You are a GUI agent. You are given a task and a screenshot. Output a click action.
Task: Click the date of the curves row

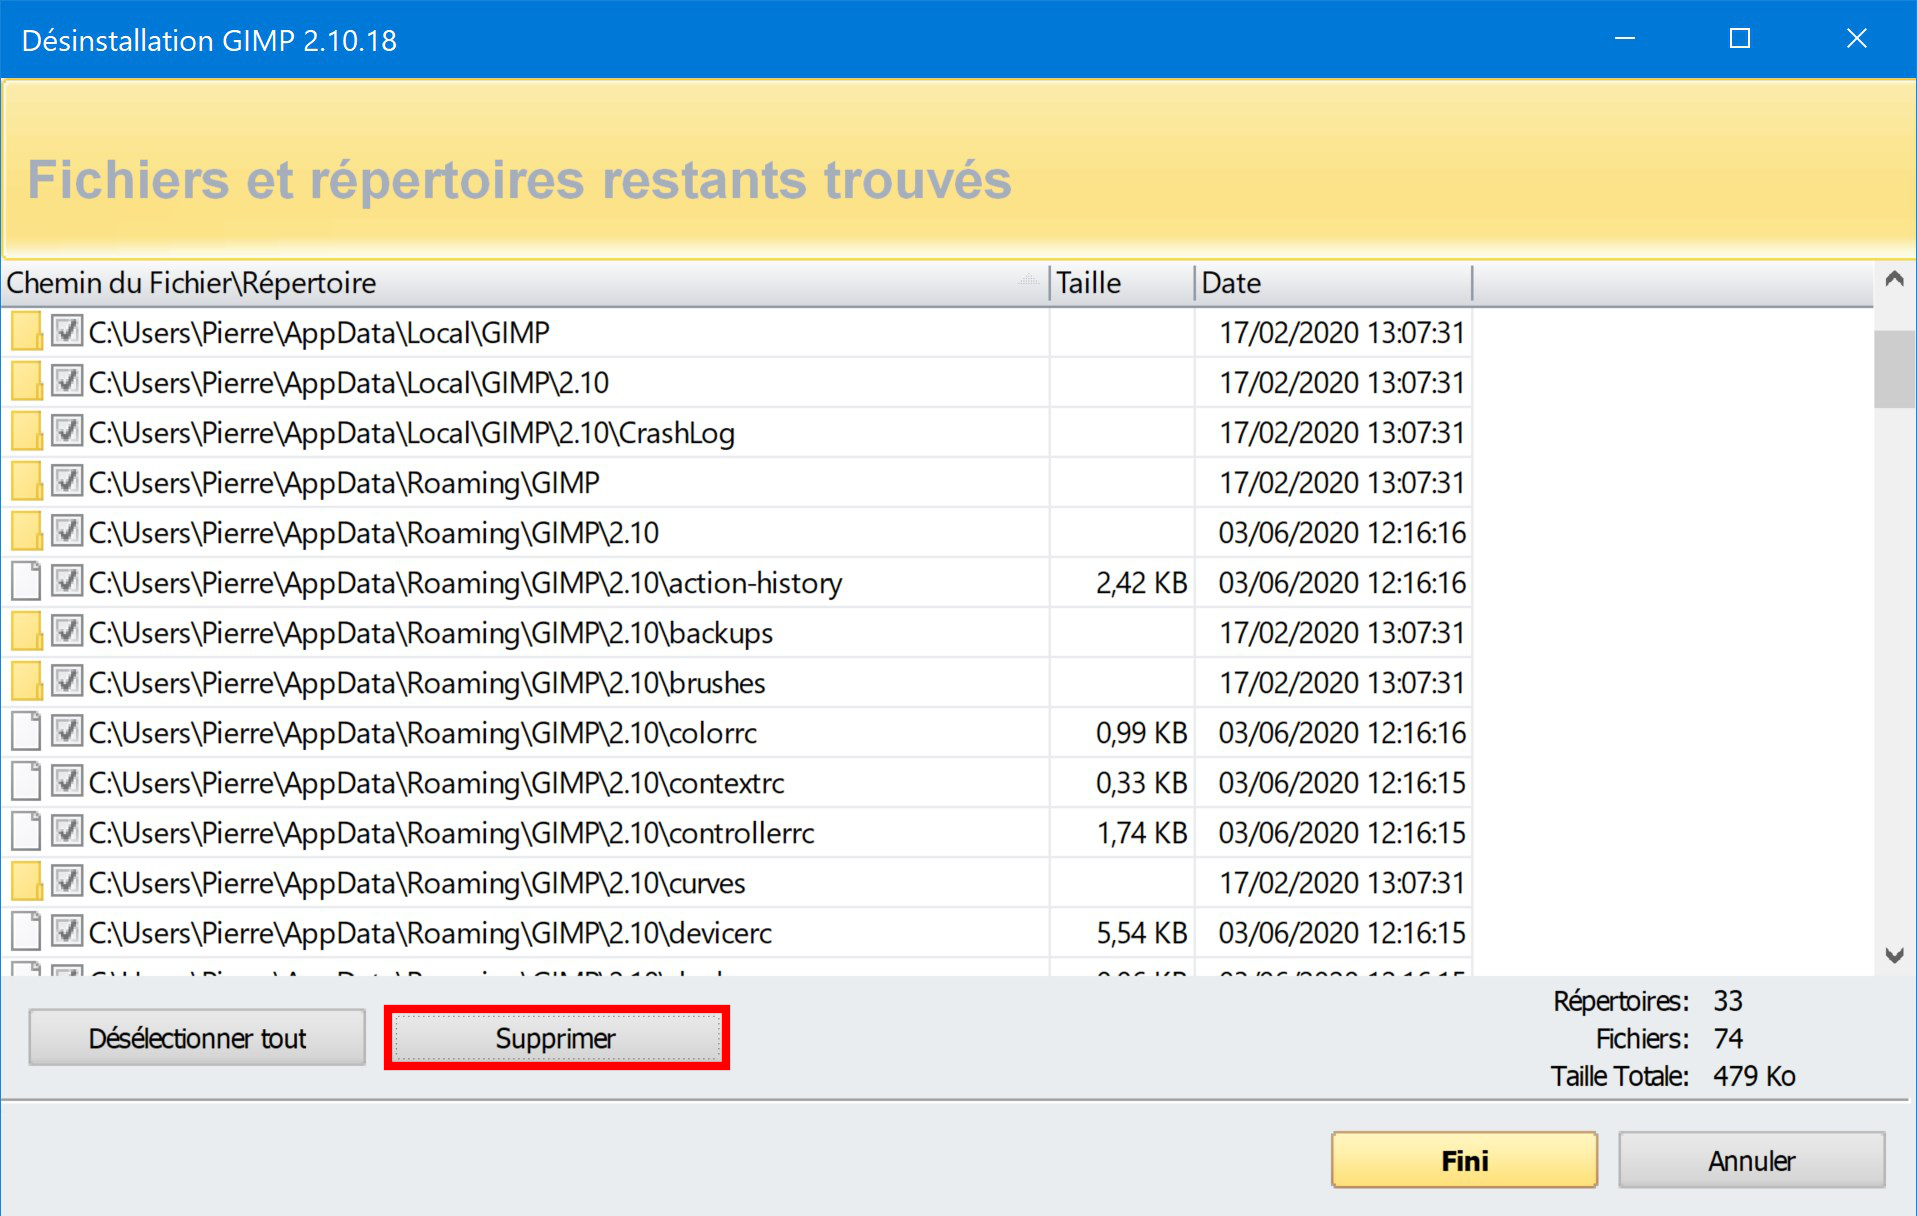pos(1342,883)
